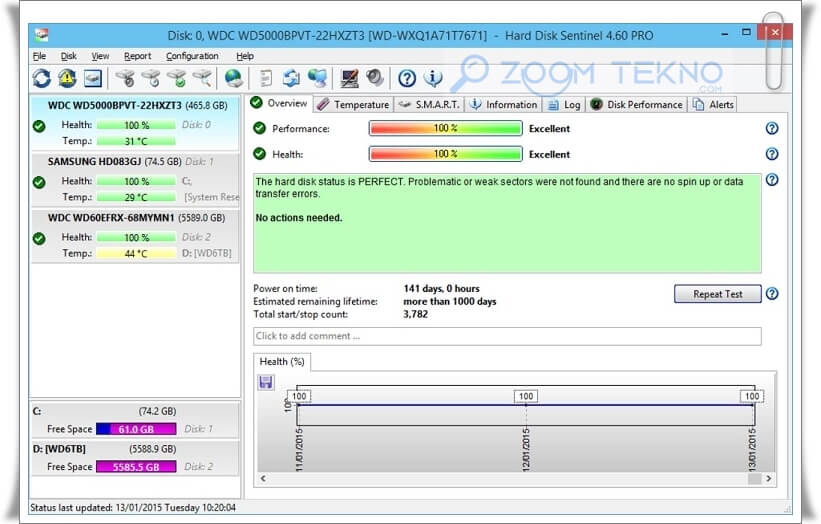Screen dimensions: 821x524
Task: Click the help icon beside Health rating
Action: (772, 154)
